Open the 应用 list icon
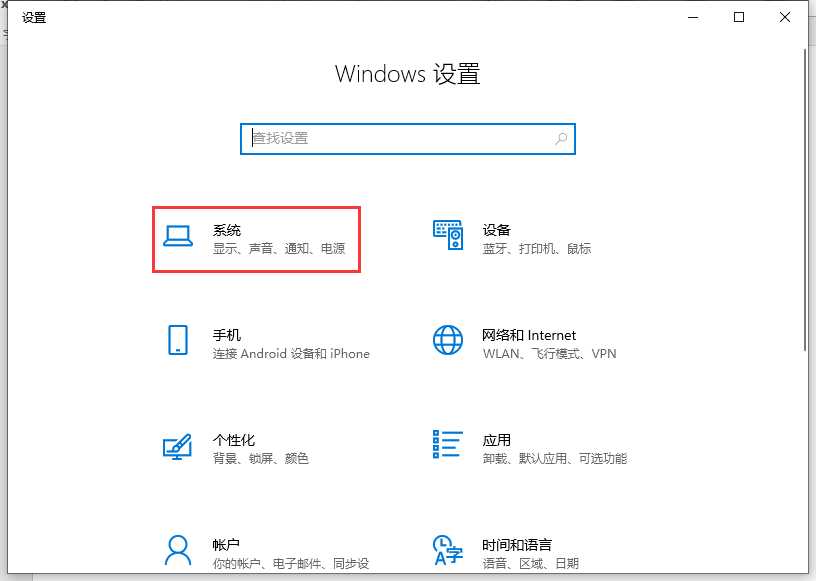The image size is (816, 581). click(448, 444)
